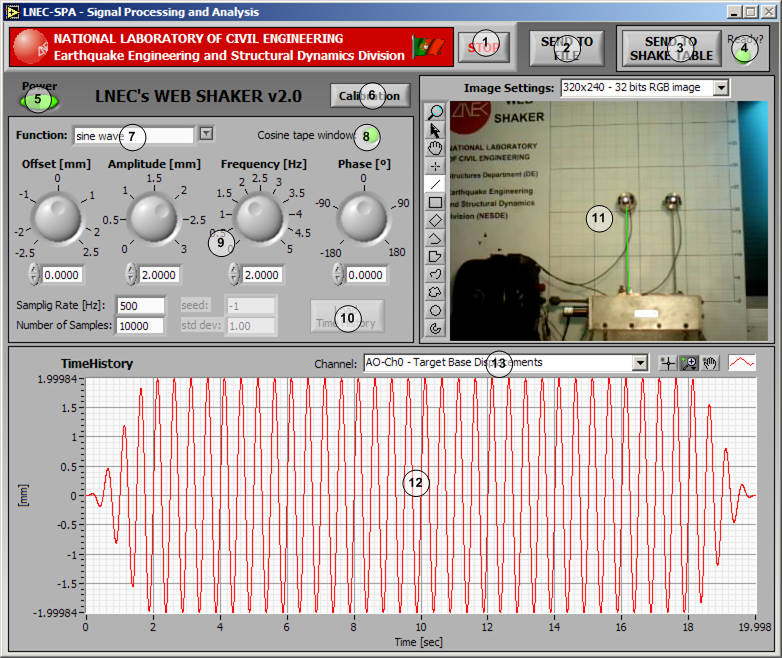Select the Broken Line polyline tool
This screenshot has width=782, height=658.
click(435, 238)
